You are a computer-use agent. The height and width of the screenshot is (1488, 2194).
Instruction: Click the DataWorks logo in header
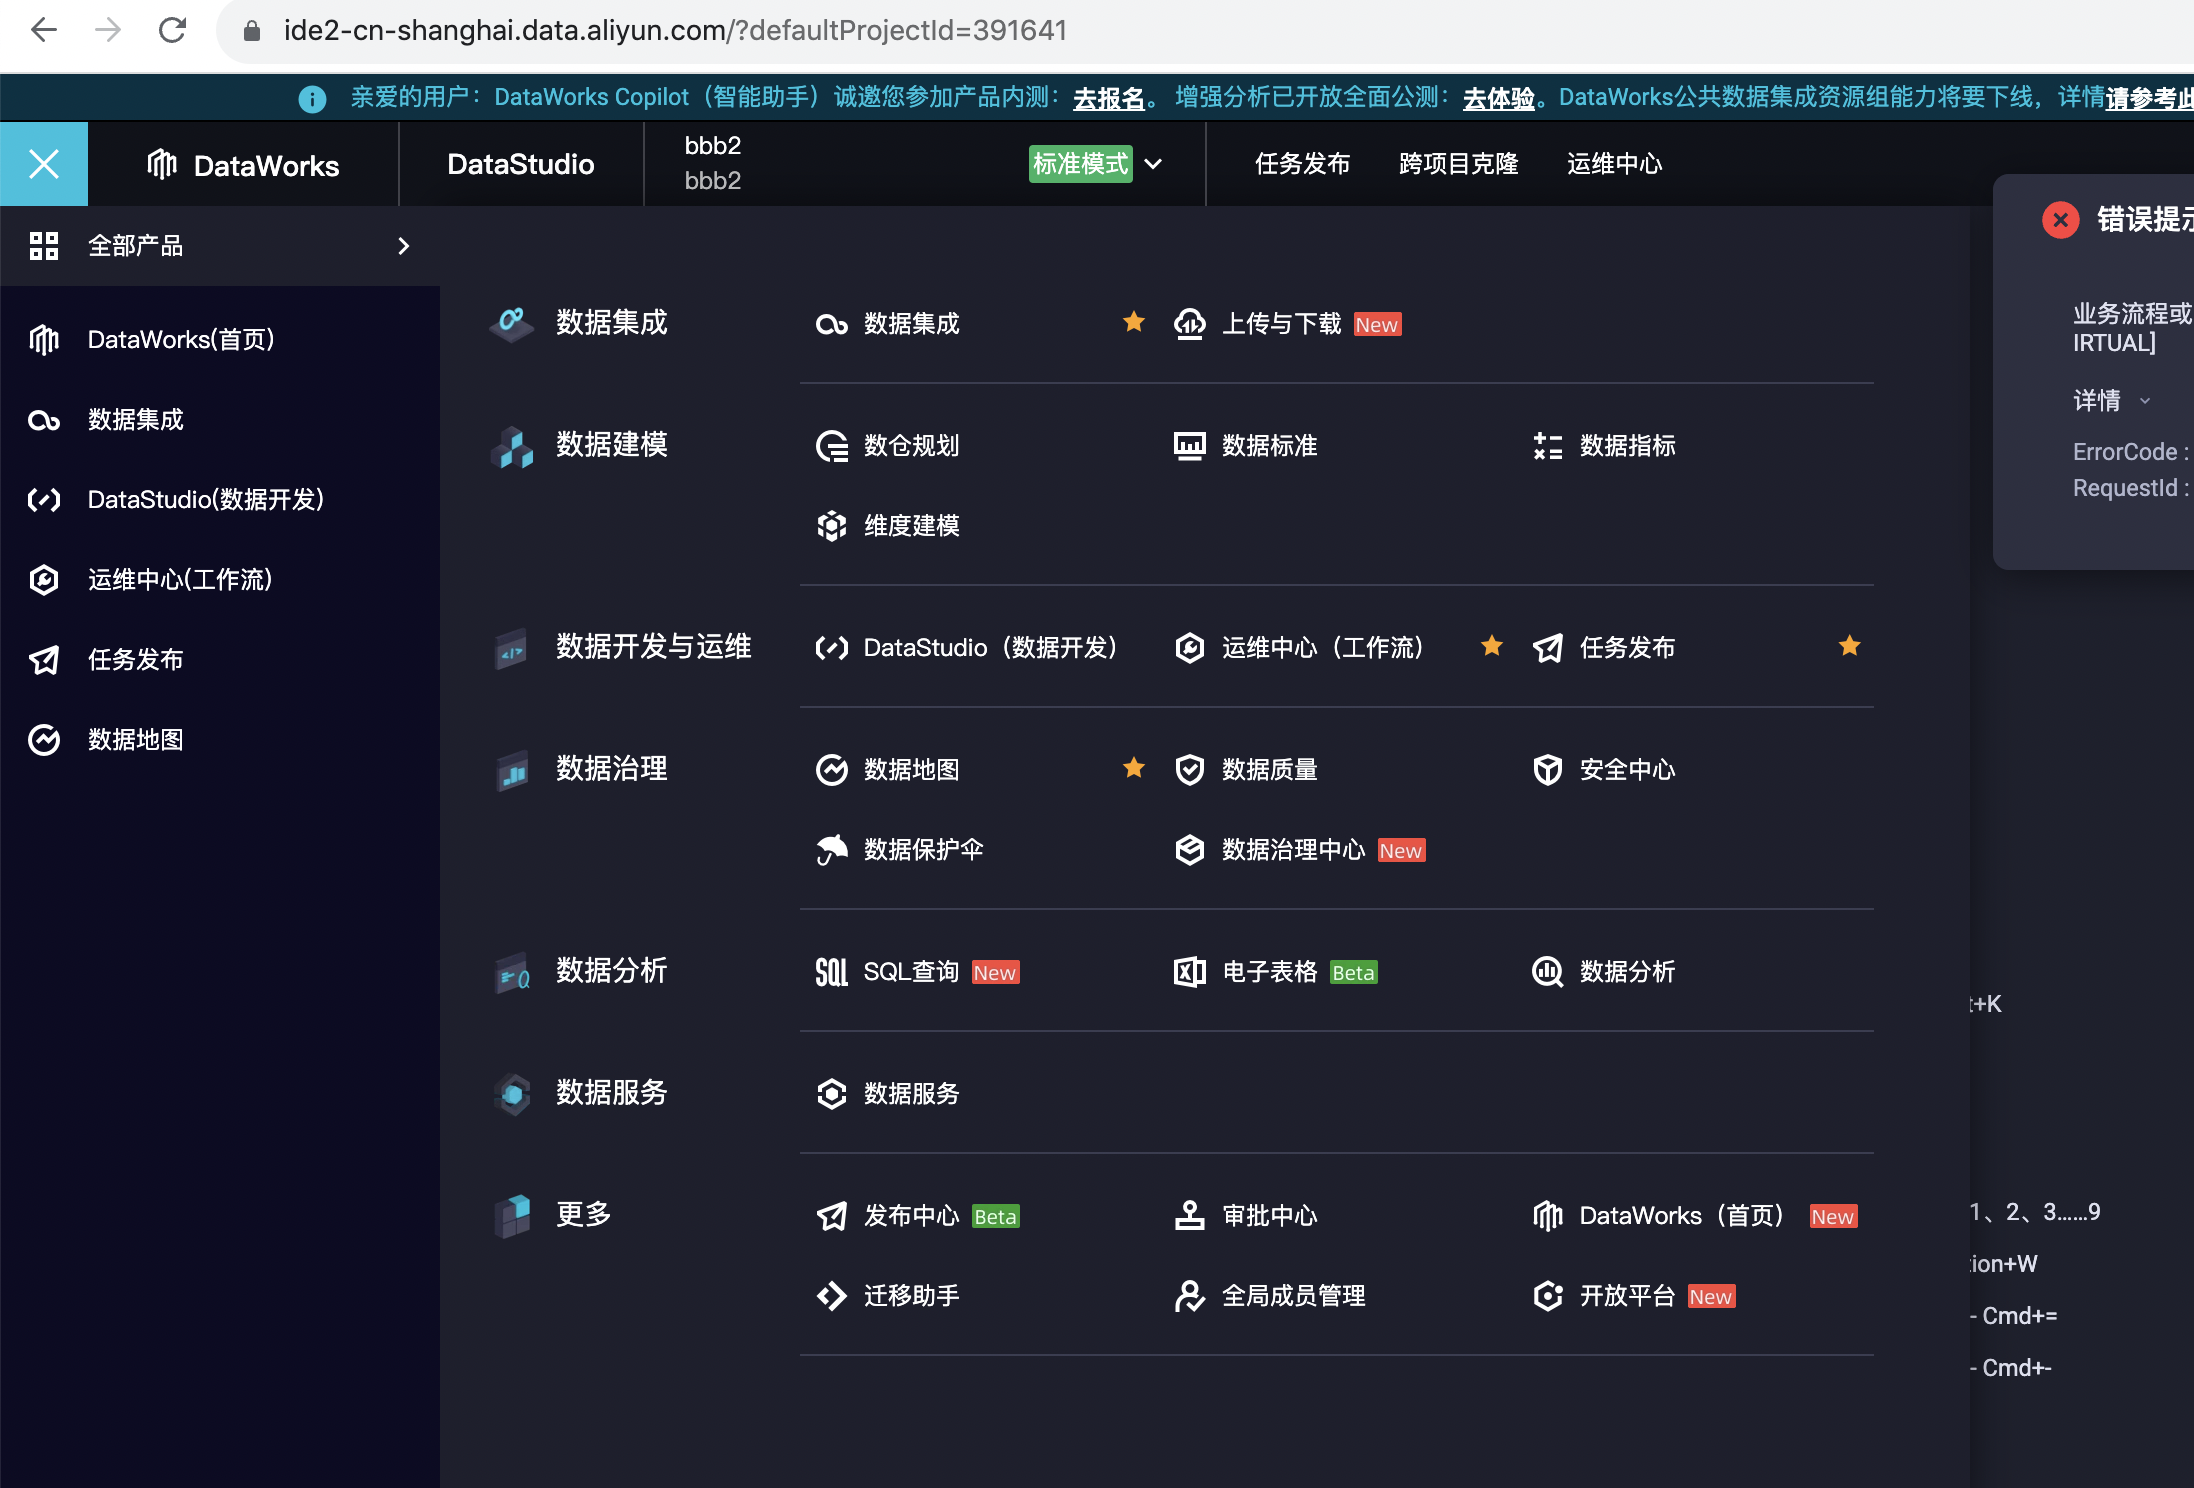243,165
